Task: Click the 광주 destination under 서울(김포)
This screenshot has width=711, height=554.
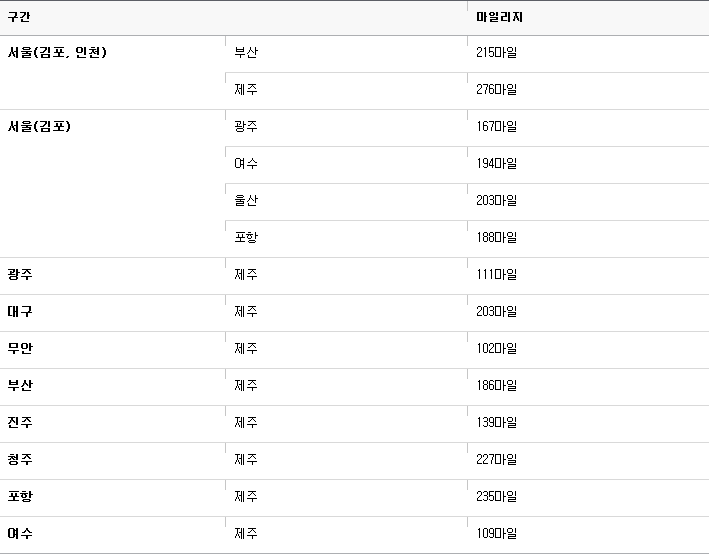Action: [246, 126]
